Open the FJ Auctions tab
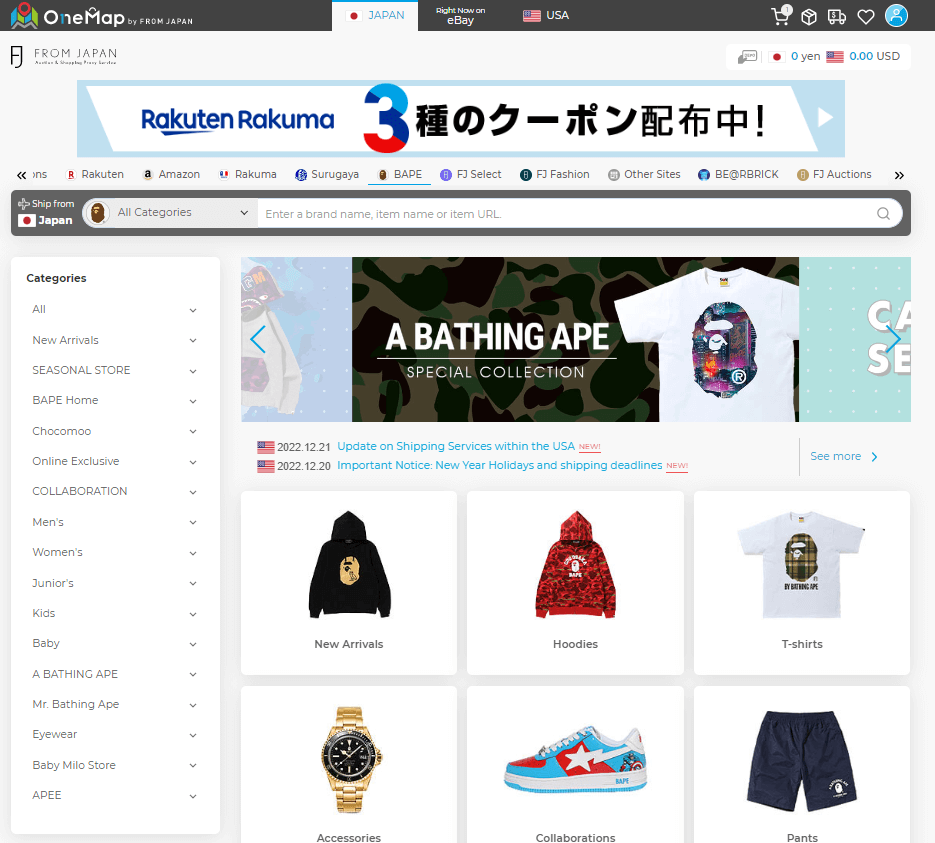This screenshot has height=843, width=935. [834, 175]
